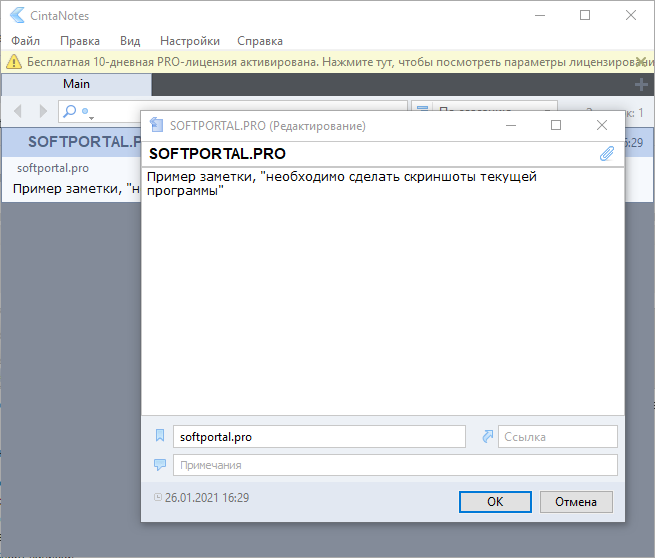
Task: Maximize the note editor window
Action: click(556, 125)
